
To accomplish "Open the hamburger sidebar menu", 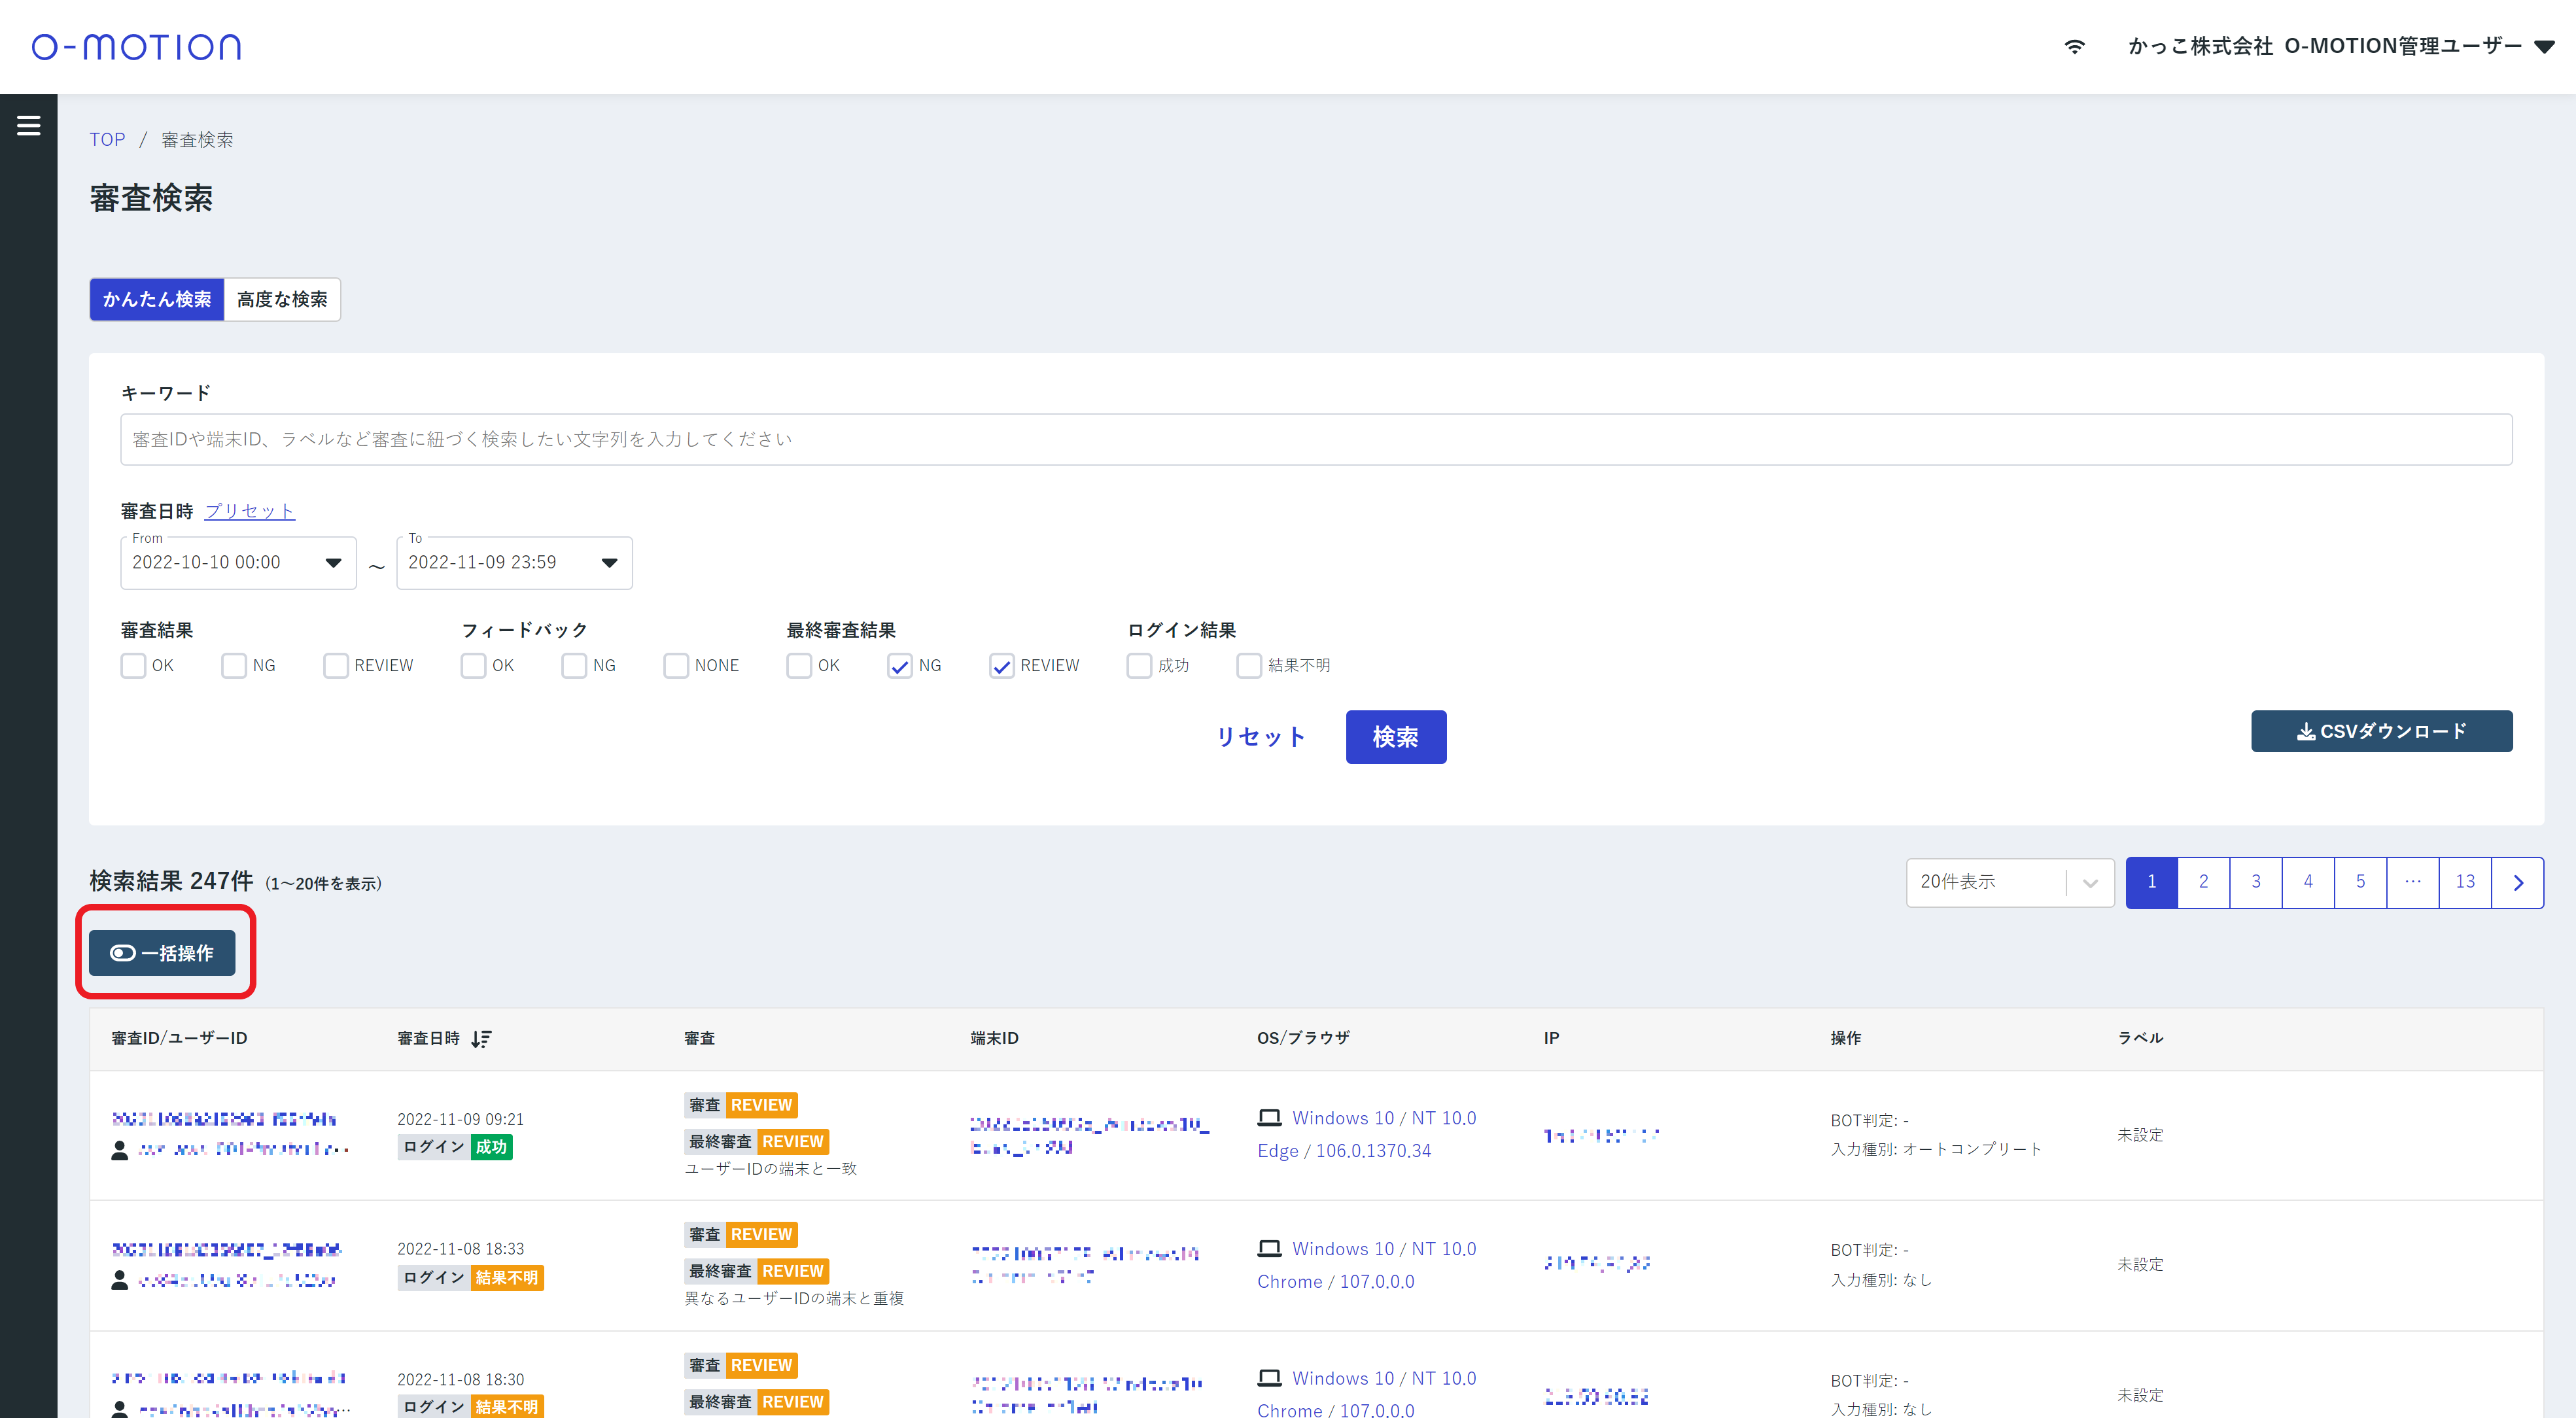I will pos(28,126).
